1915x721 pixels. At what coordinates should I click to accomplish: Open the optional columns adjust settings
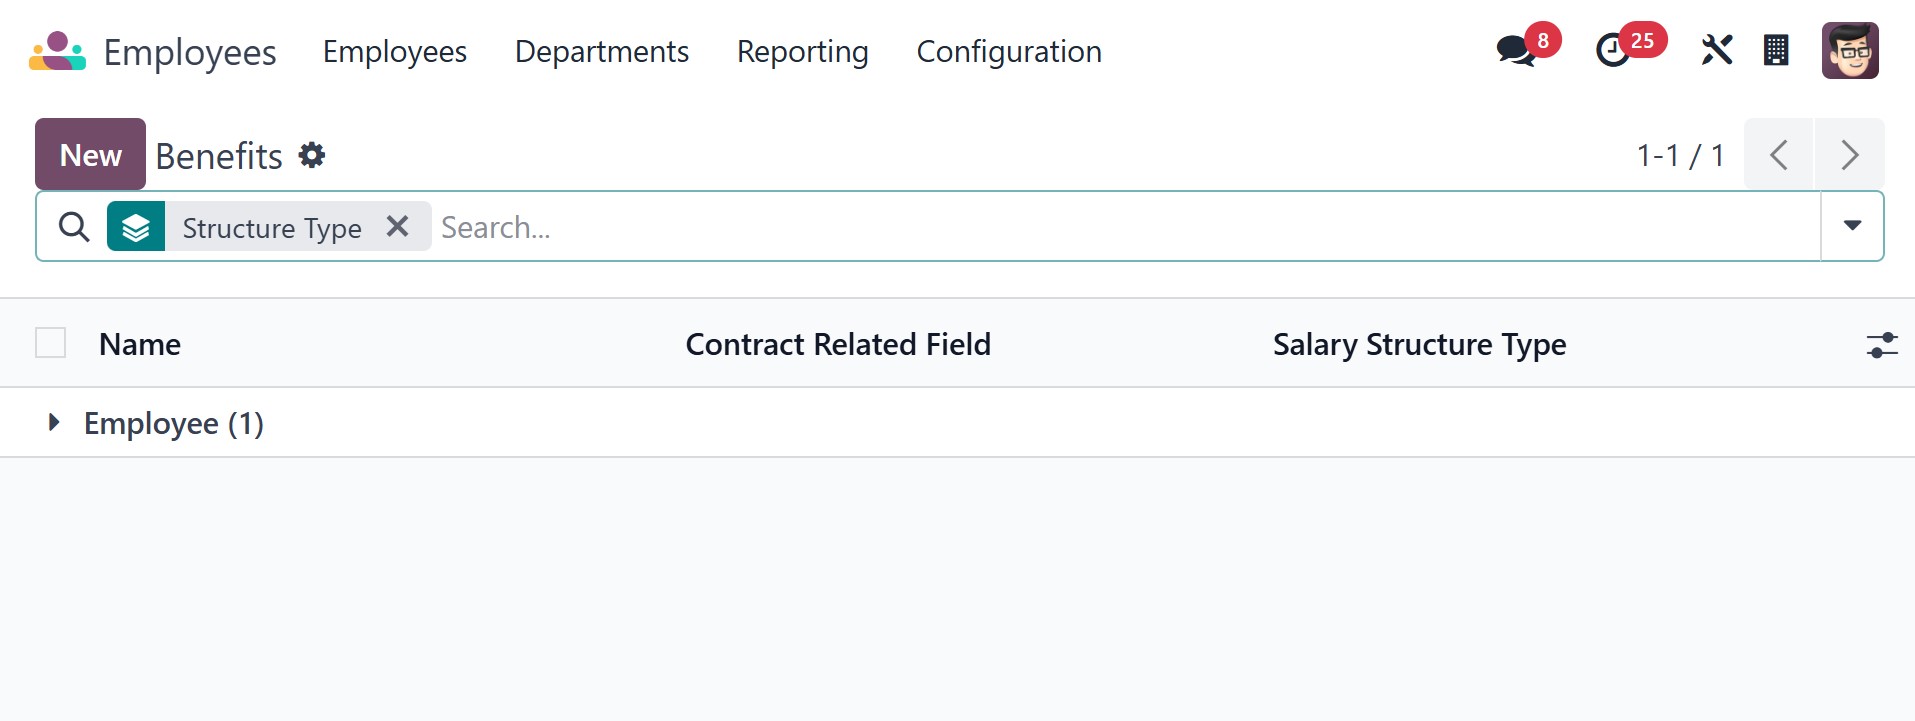[1881, 345]
